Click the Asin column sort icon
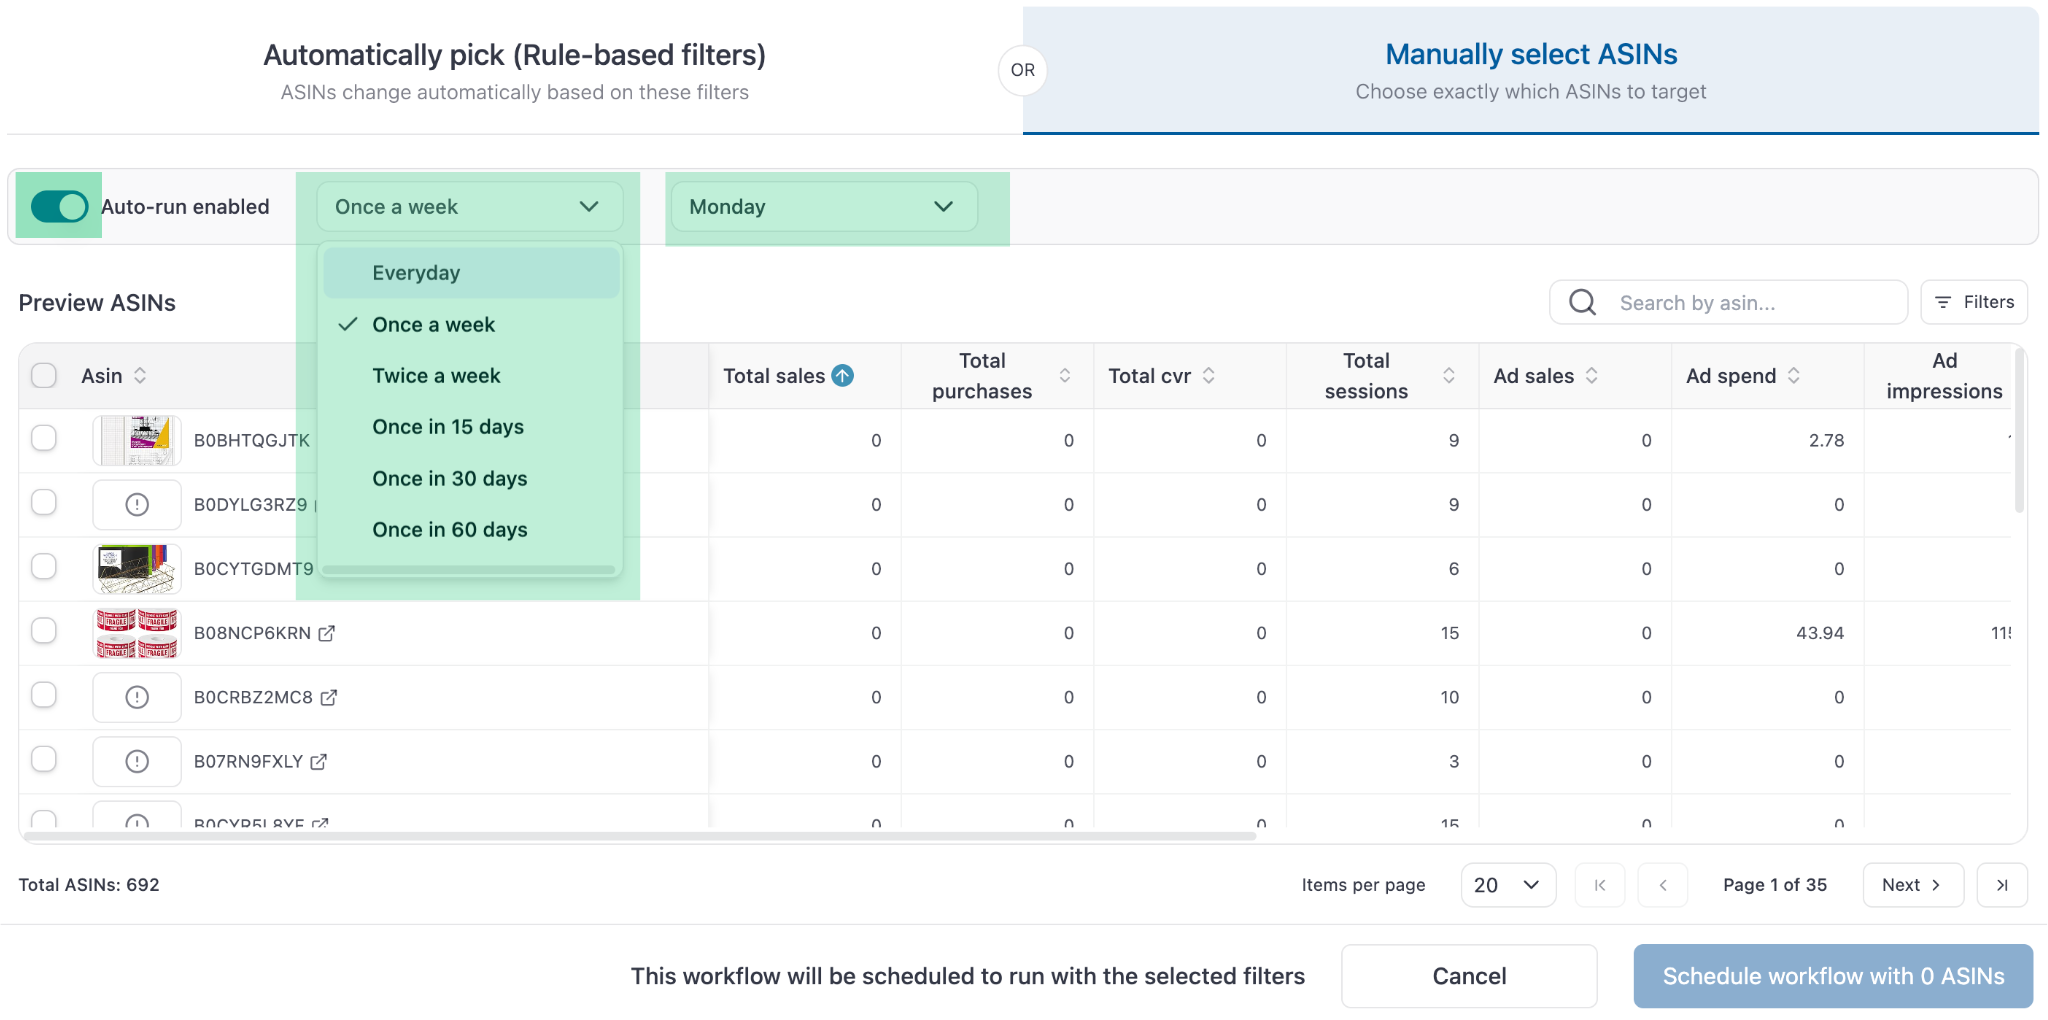This screenshot has height=1020, width=2048. pyautogui.click(x=140, y=376)
